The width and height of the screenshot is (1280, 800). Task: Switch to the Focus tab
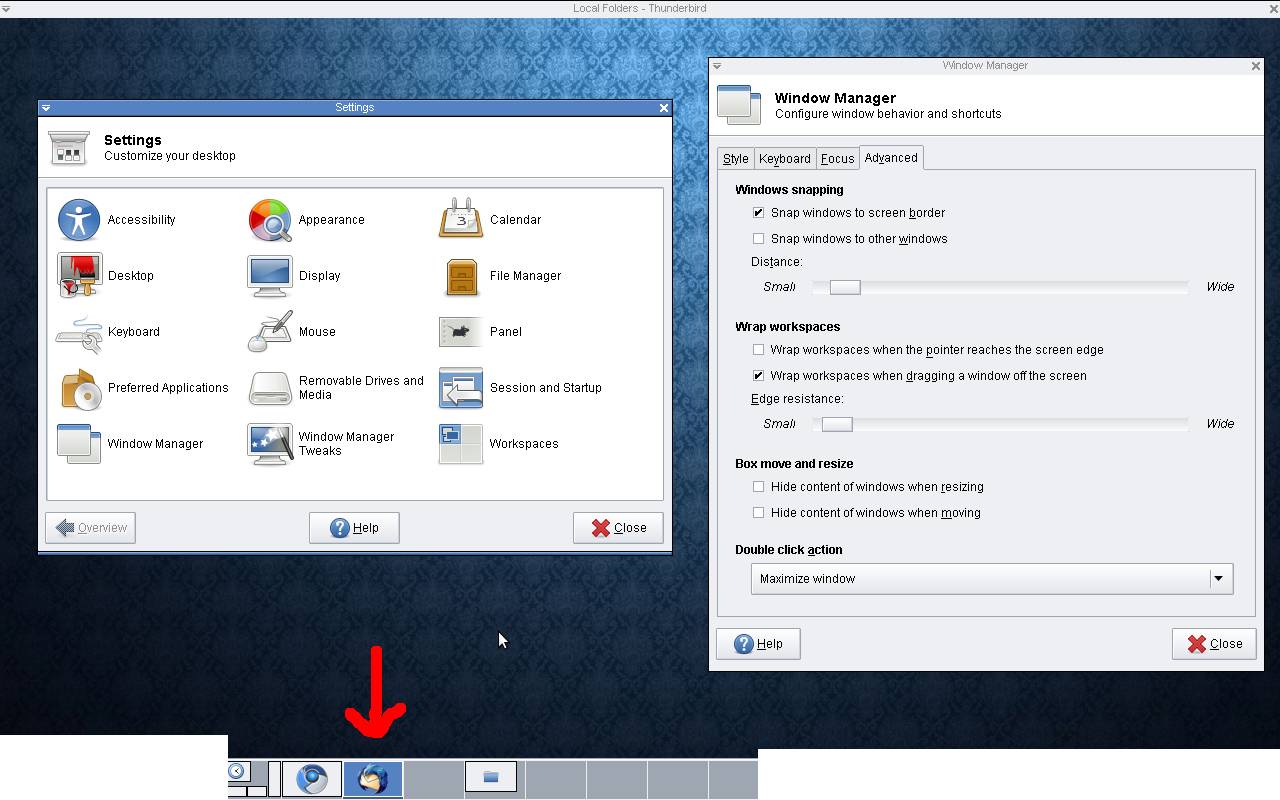[837, 159]
